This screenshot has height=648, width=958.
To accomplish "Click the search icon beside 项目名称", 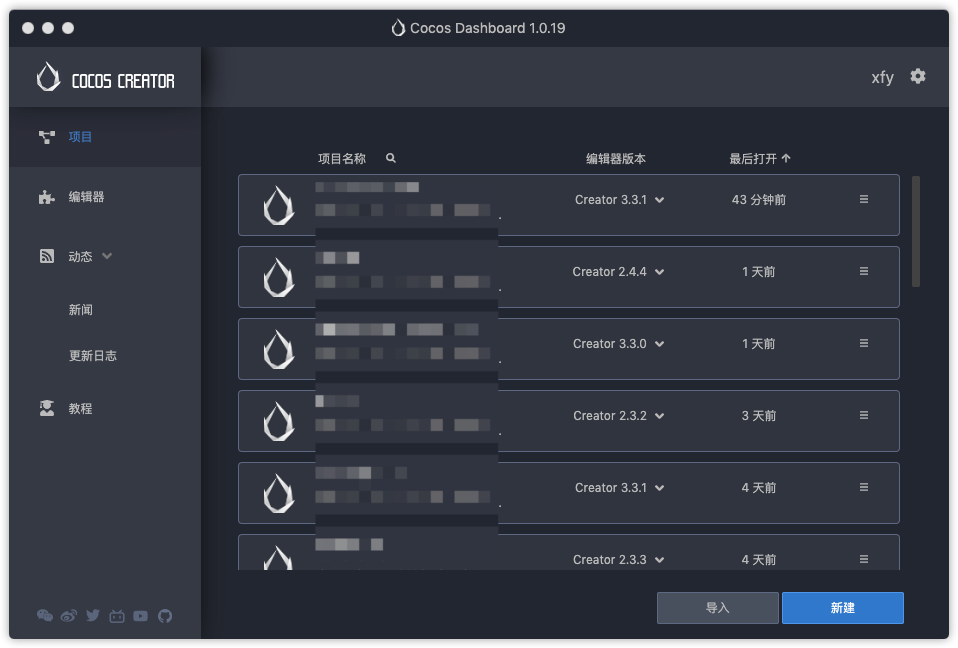I will (391, 158).
